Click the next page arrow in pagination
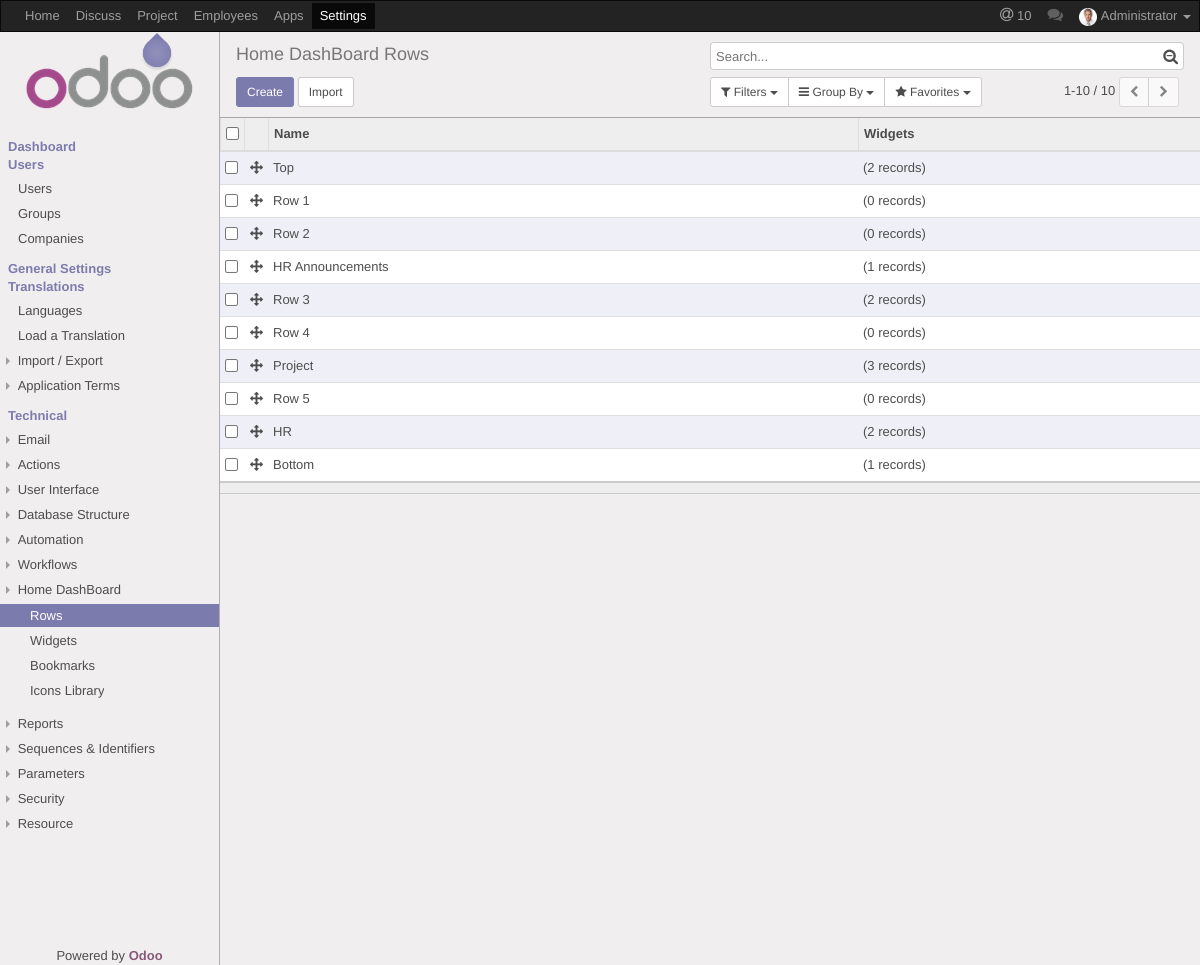This screenshot has width=1200, height=965. [x=1163, y=91]
